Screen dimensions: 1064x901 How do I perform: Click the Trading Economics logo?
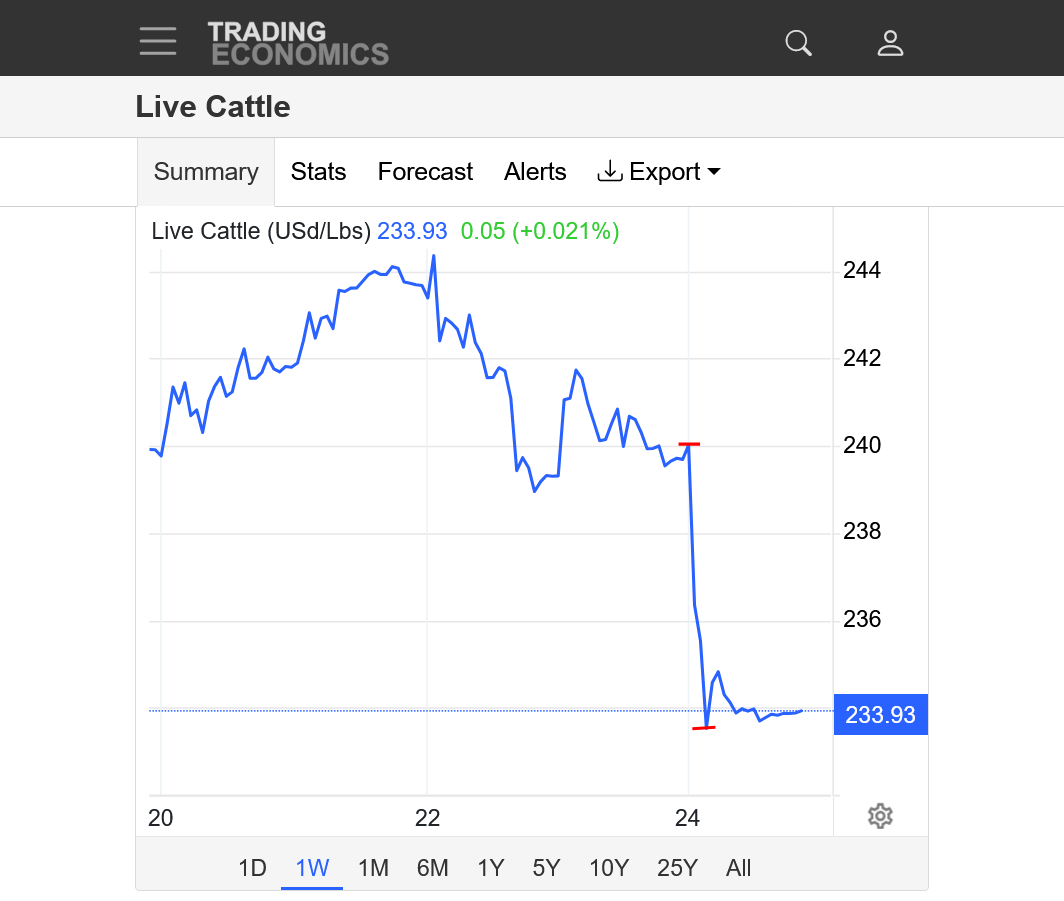(298, 43)
